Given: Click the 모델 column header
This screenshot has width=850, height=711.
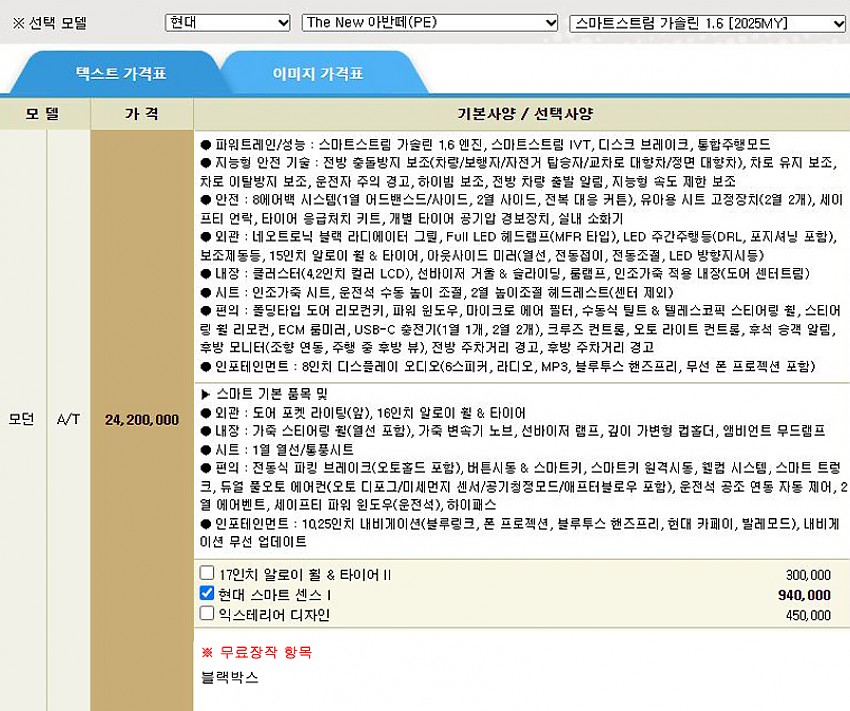Looking at the screenshot, I should point(45,114).
